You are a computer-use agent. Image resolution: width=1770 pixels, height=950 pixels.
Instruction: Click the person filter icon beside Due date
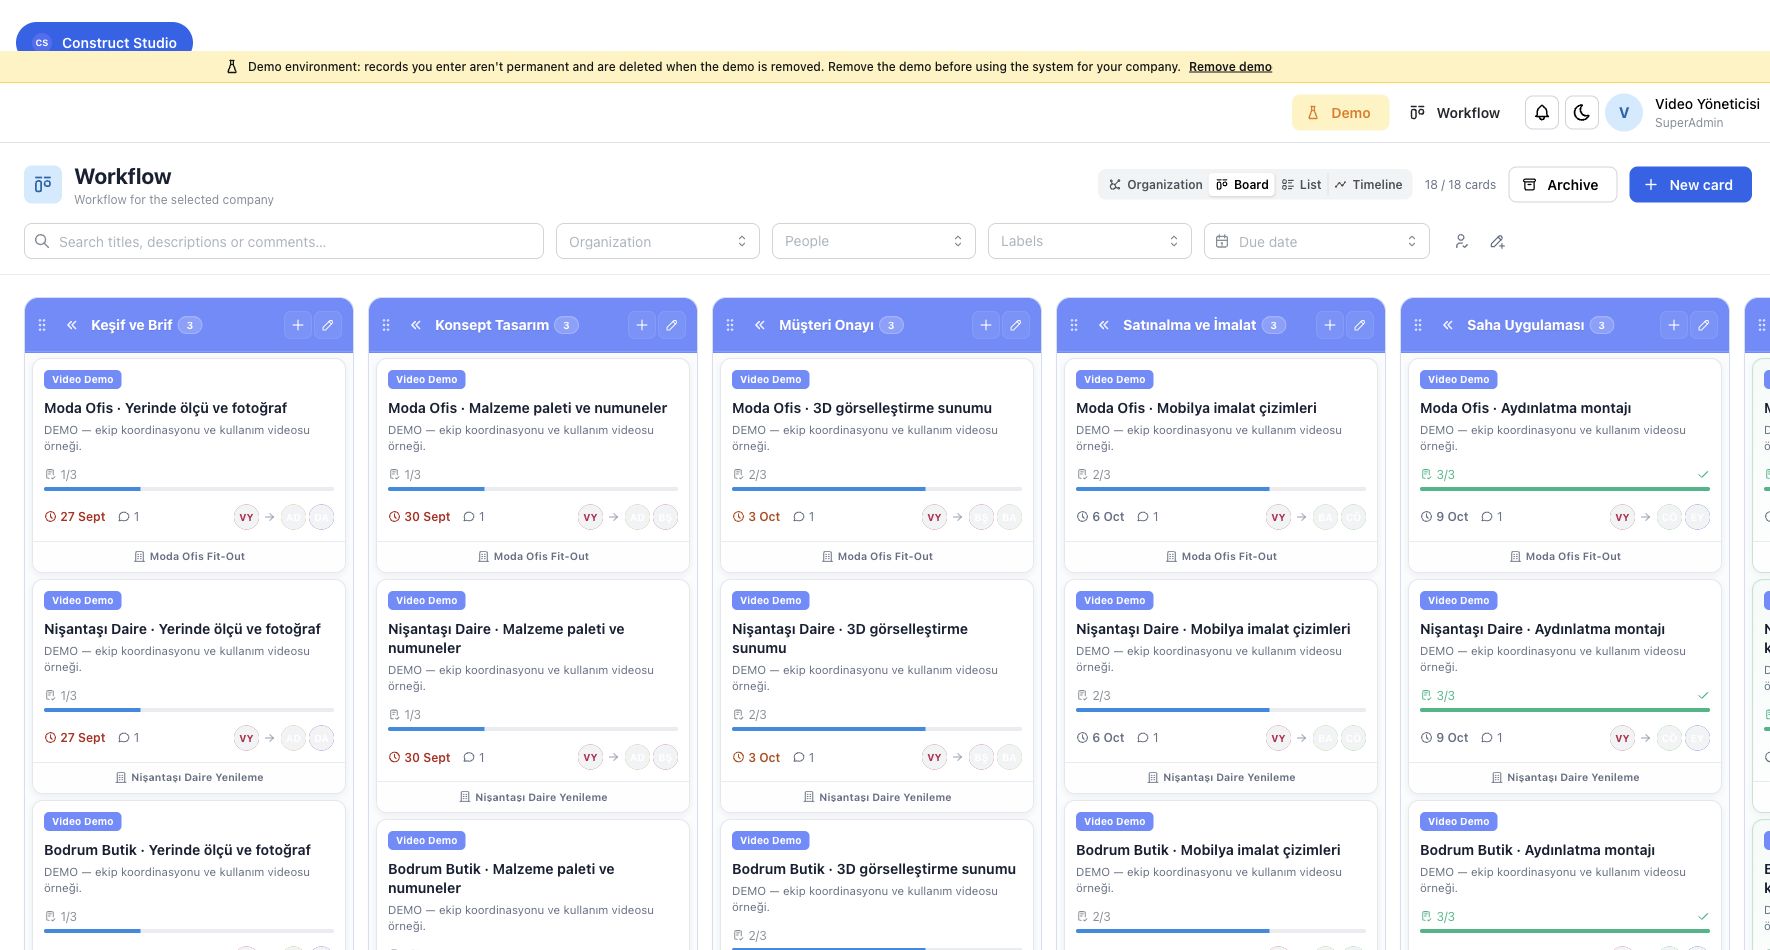pos(1461,241)
